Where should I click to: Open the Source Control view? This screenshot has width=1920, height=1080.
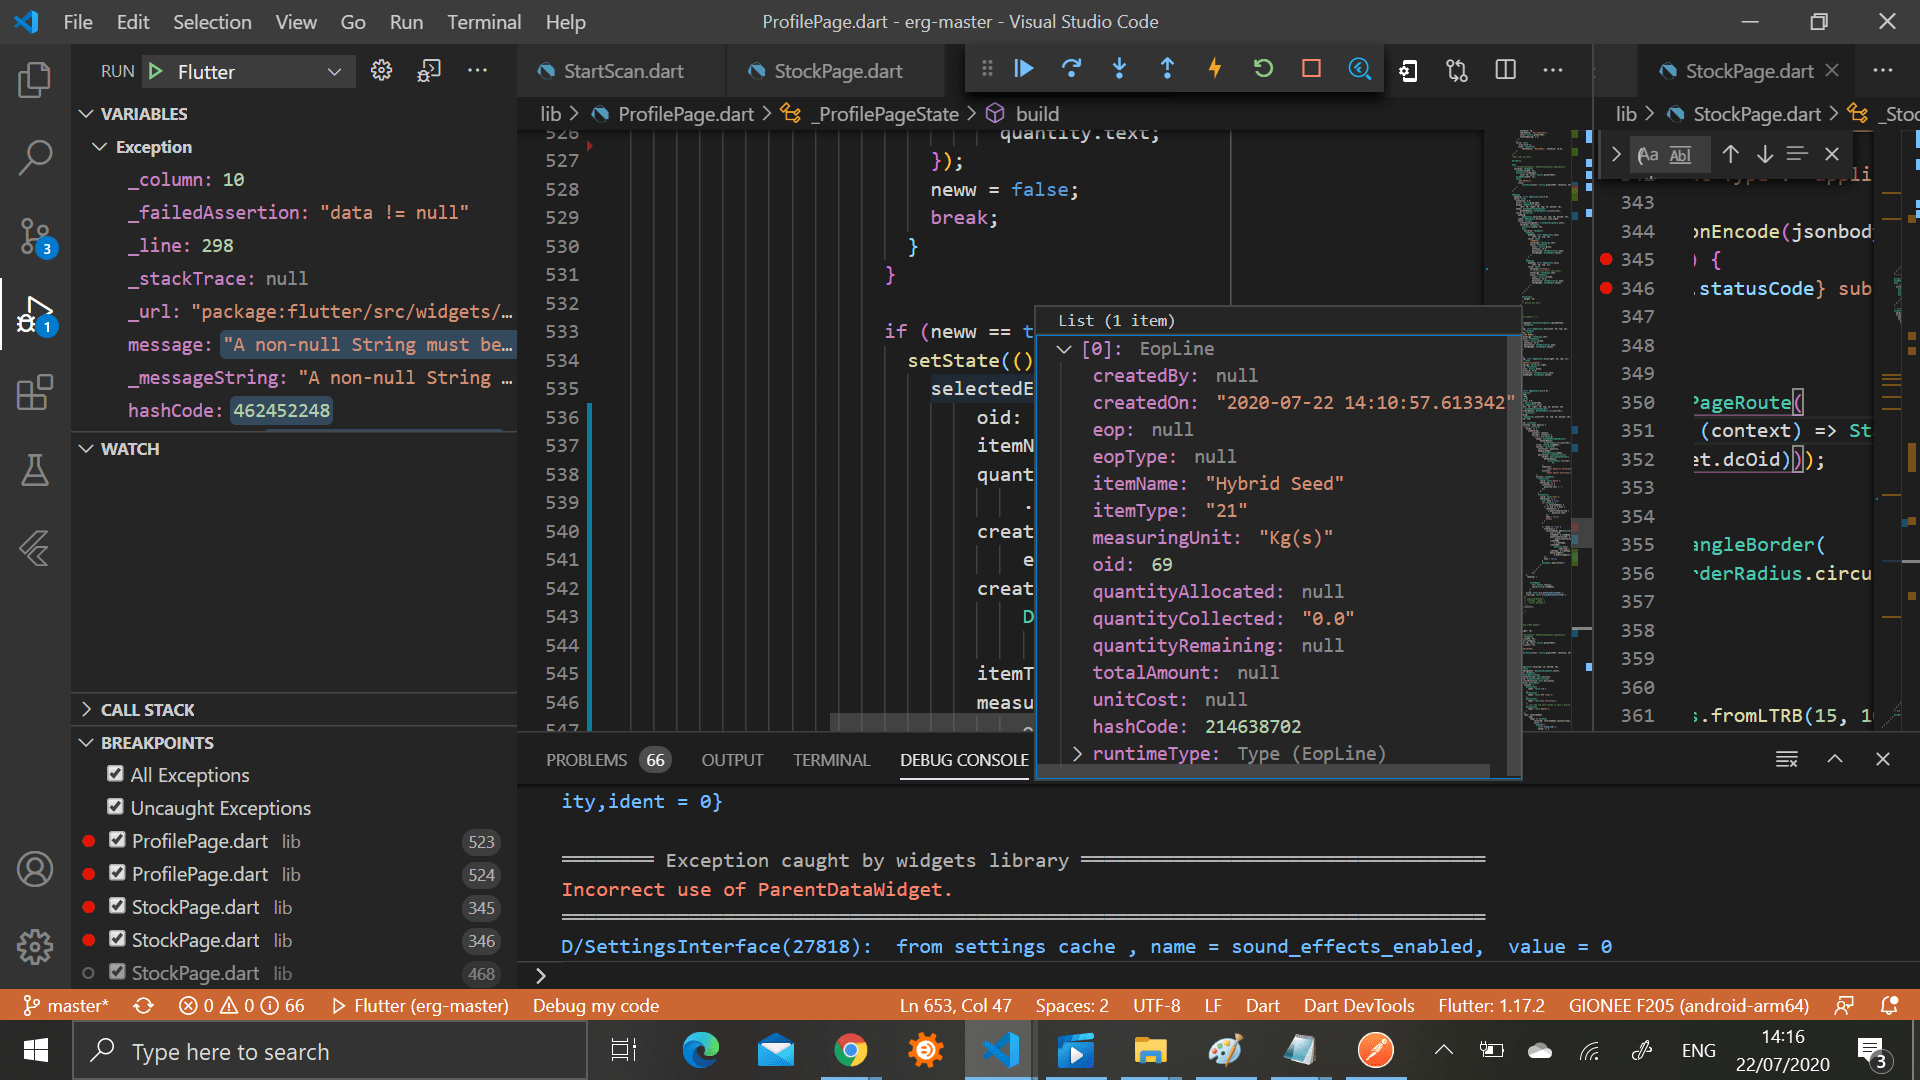pyautogui.click(x=36, y=237)
